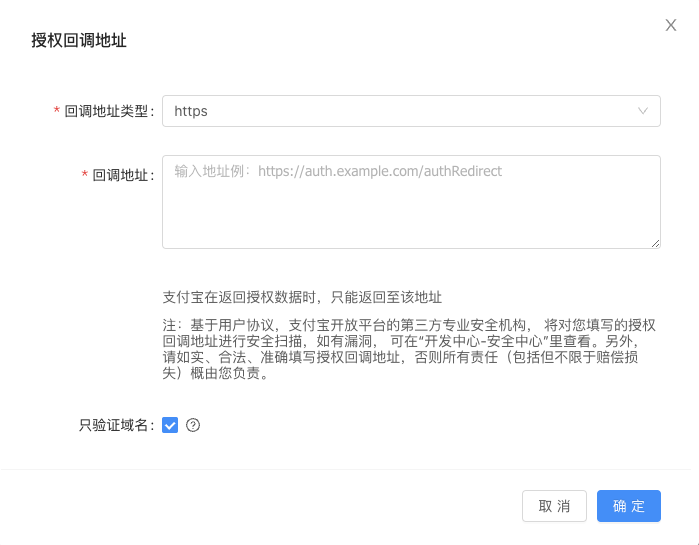Click the help question mark icon beside 只验证域名
This screenshot has height=545, width=699.
[194, 425]
